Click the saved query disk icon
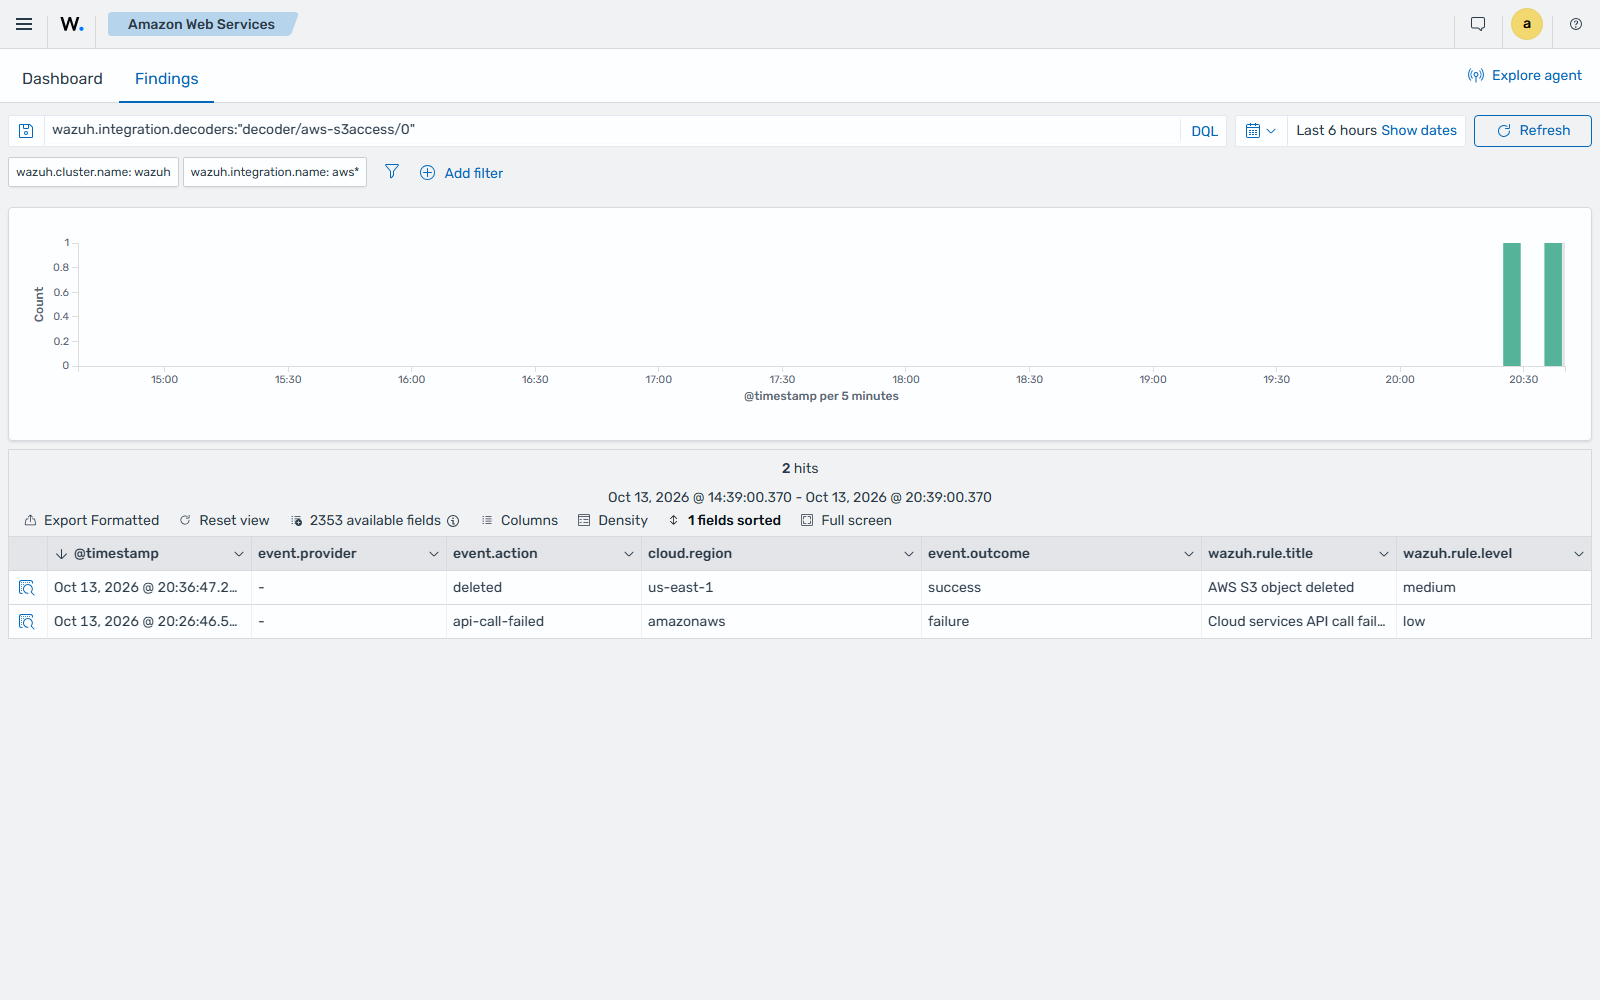This screenshot has width=1600, height=1000. click(x=27, y=131)
